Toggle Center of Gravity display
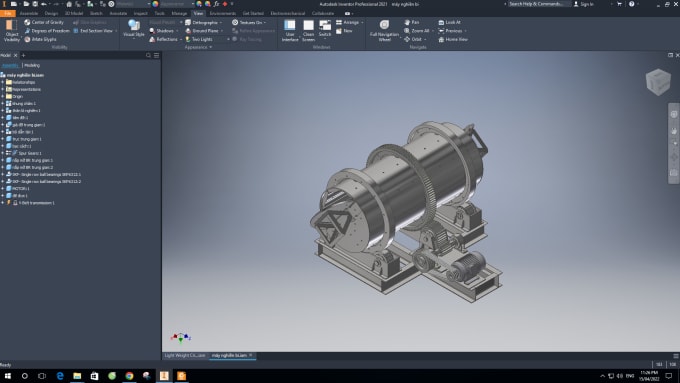680x383 pixels. [44, 22]
